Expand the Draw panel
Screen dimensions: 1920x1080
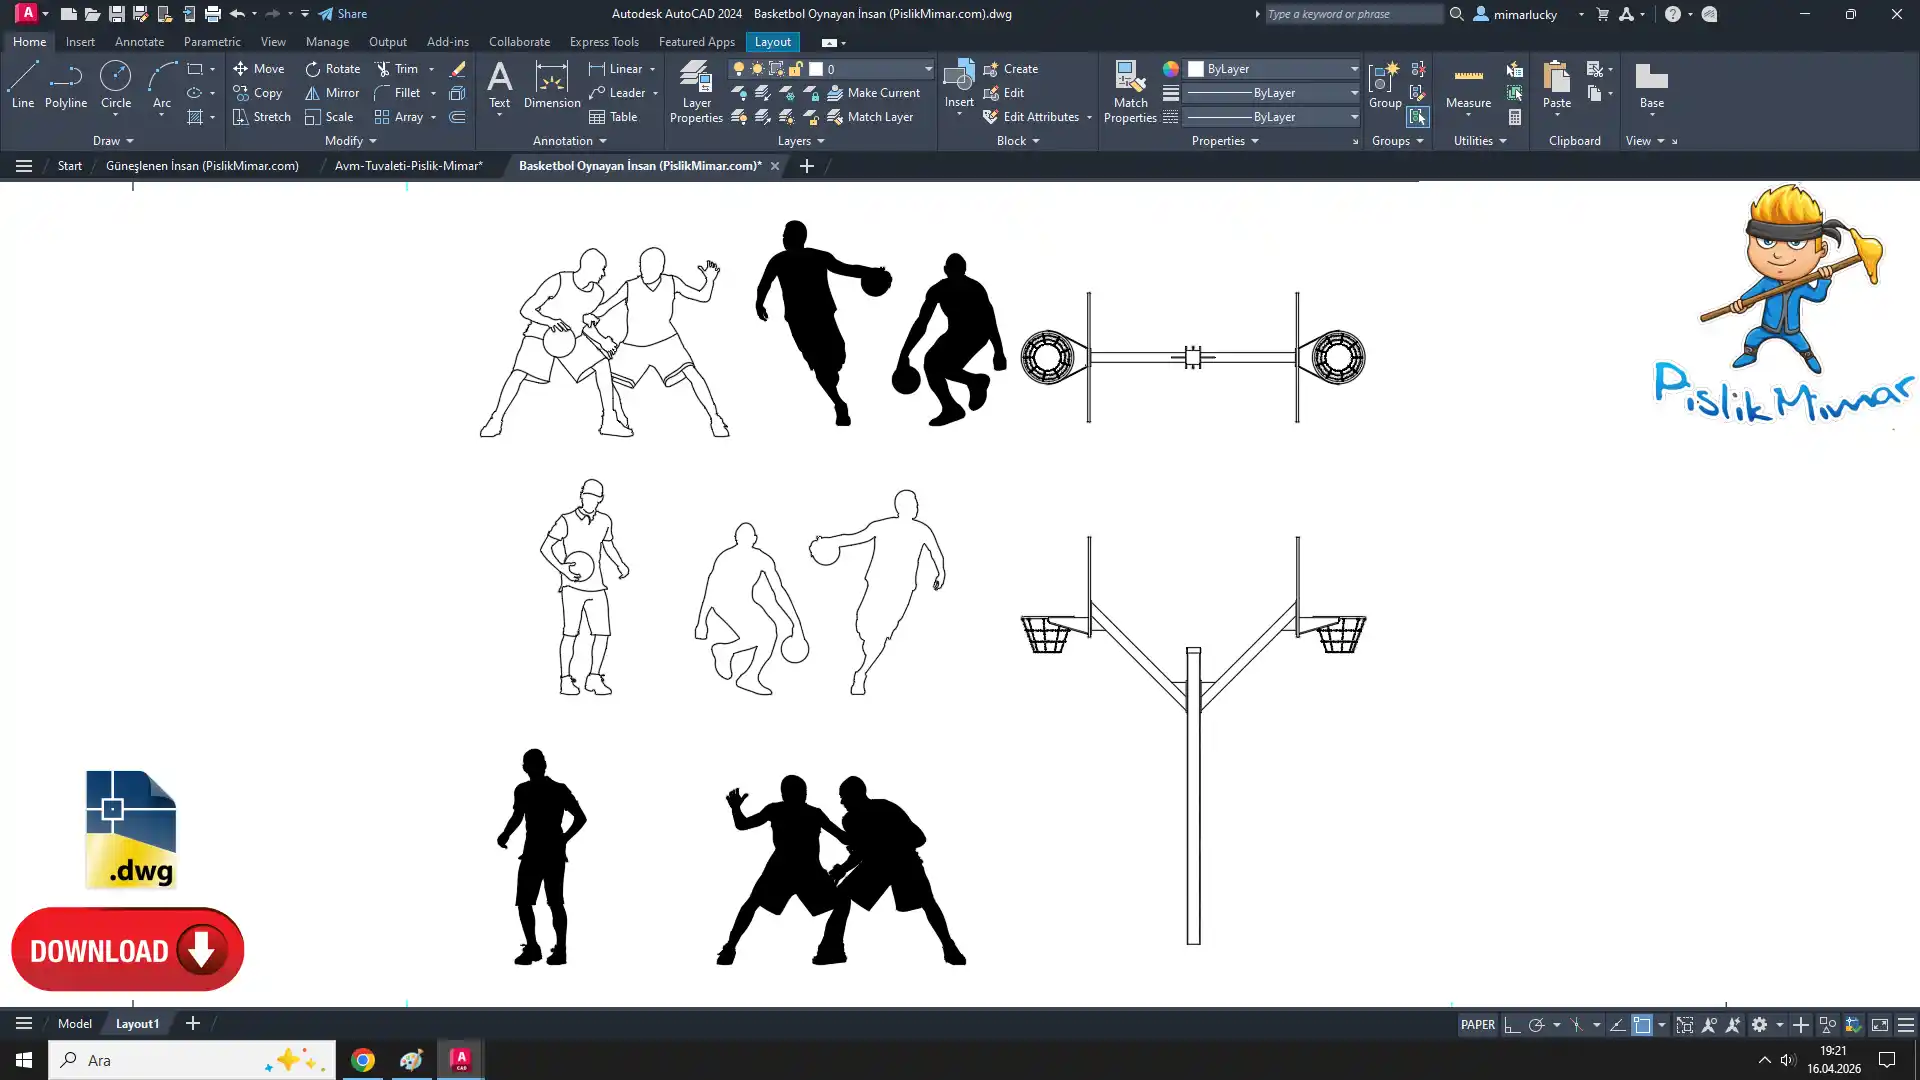pyautogui.click(x=113, y=141)
